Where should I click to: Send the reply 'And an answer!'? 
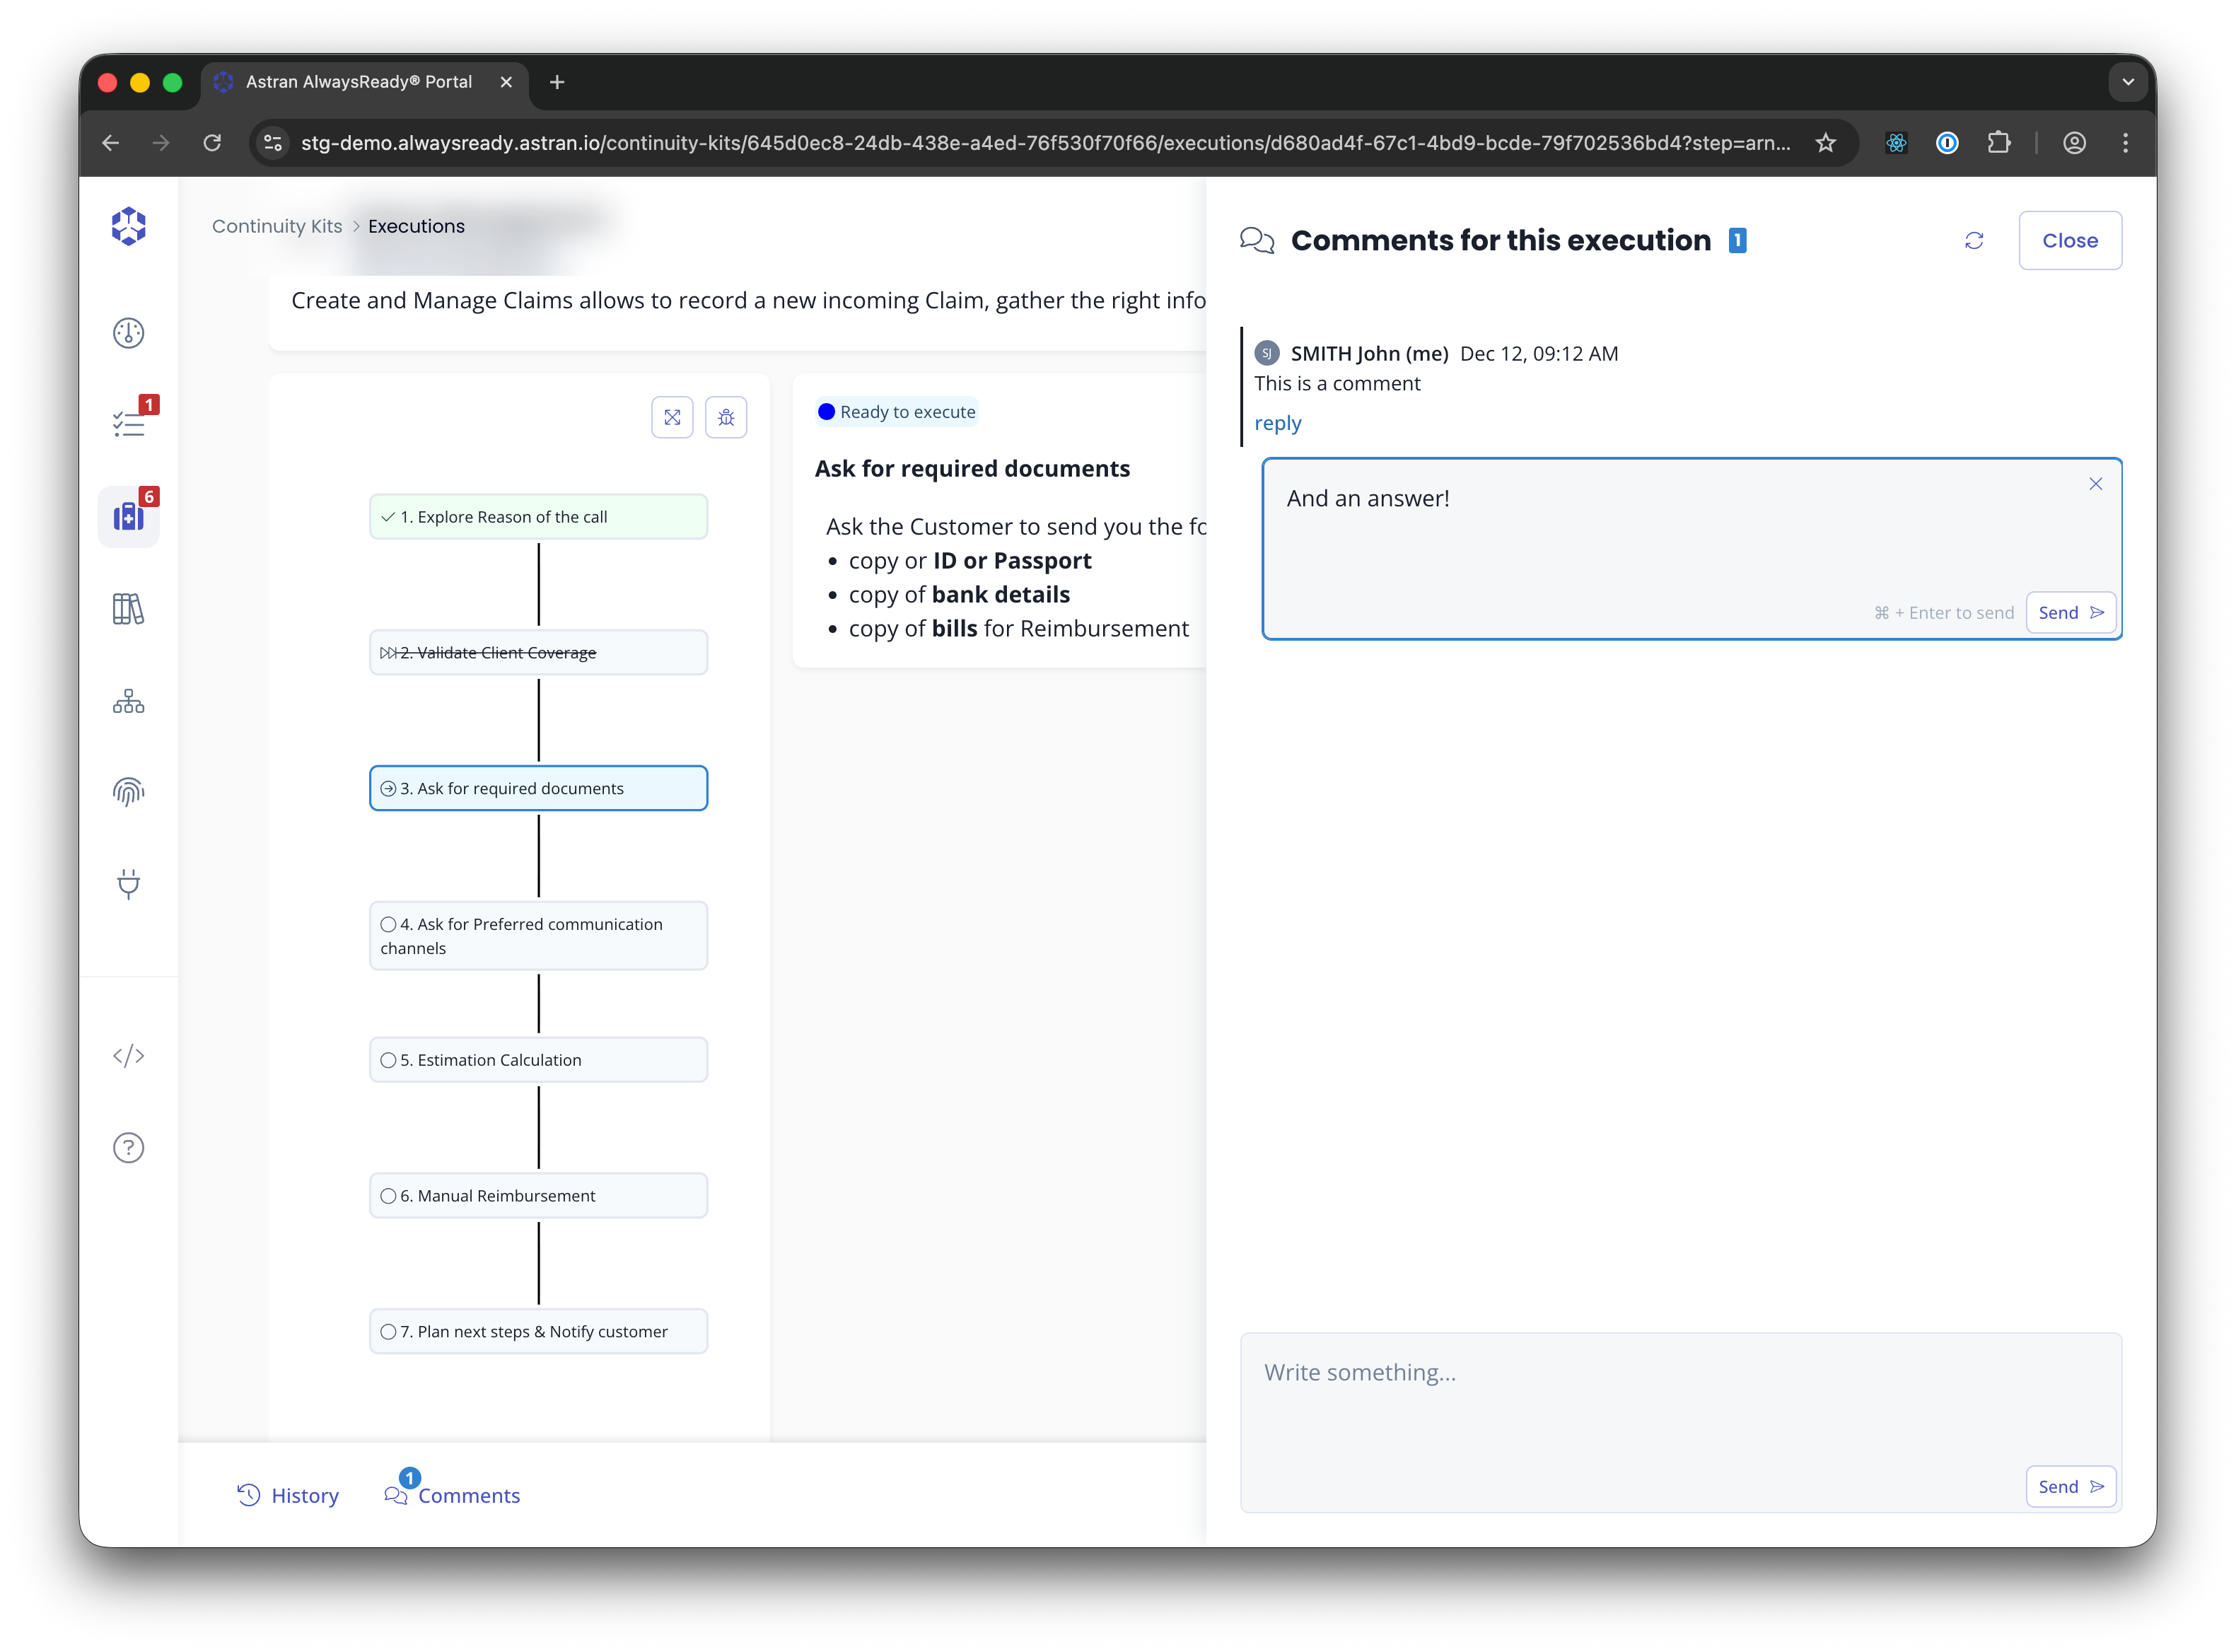[2070, 613]
